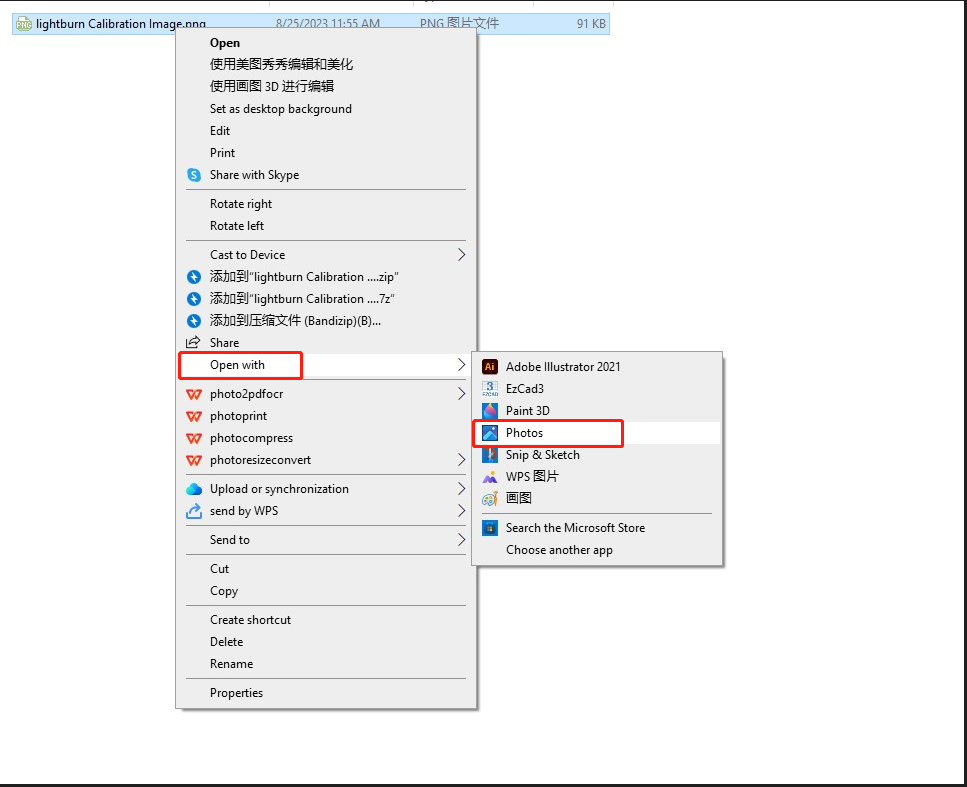Choose Set as desktop background

click(x=326, y=109)
